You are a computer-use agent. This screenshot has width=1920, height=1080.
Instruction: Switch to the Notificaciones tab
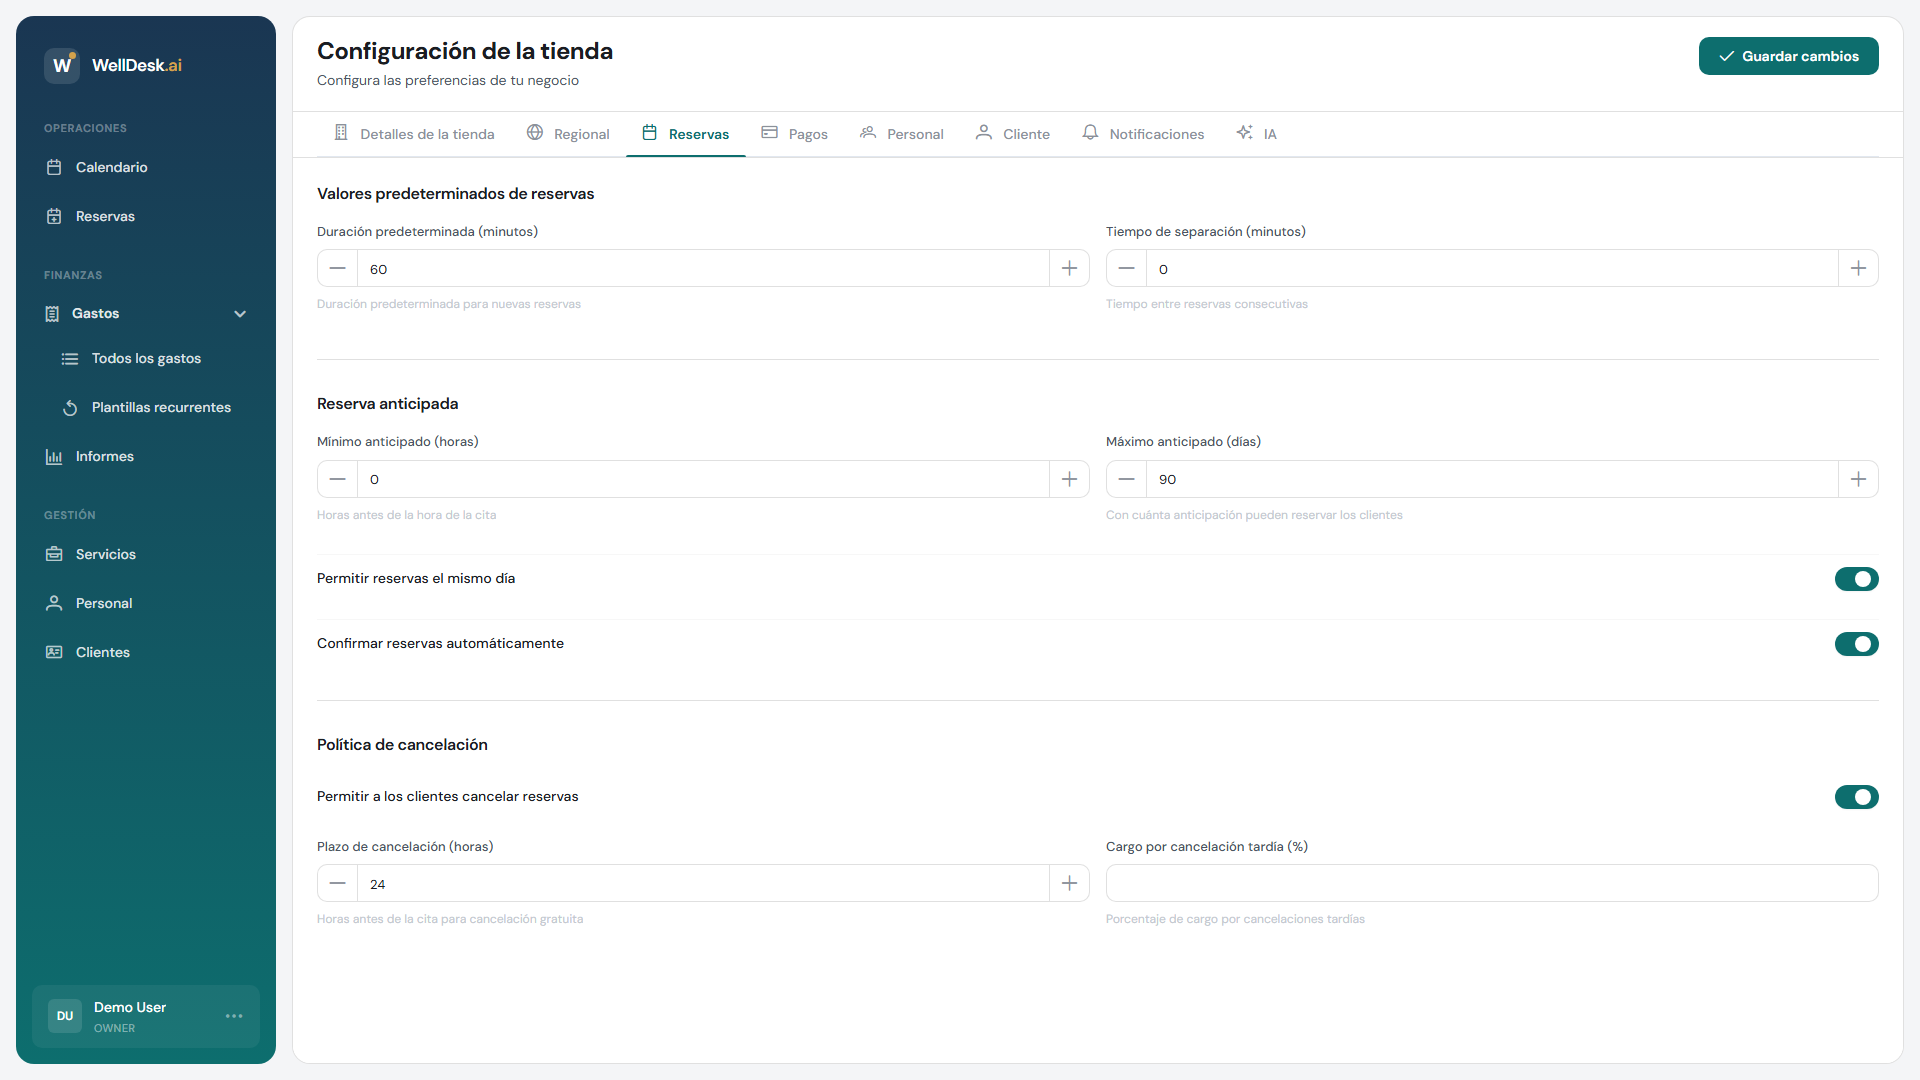click(x=1143, y=133)
